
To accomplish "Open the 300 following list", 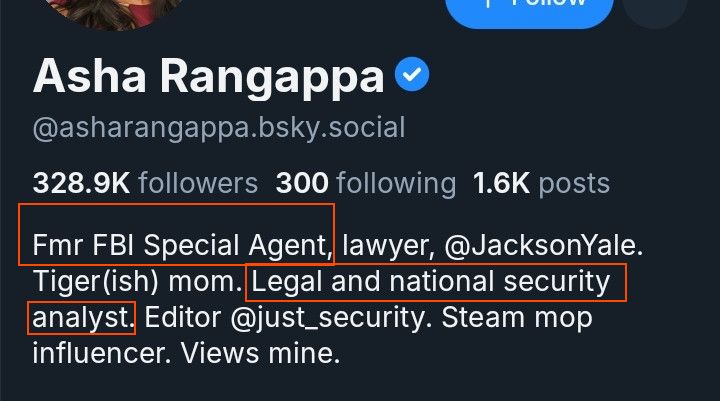I will pos(366,183).
